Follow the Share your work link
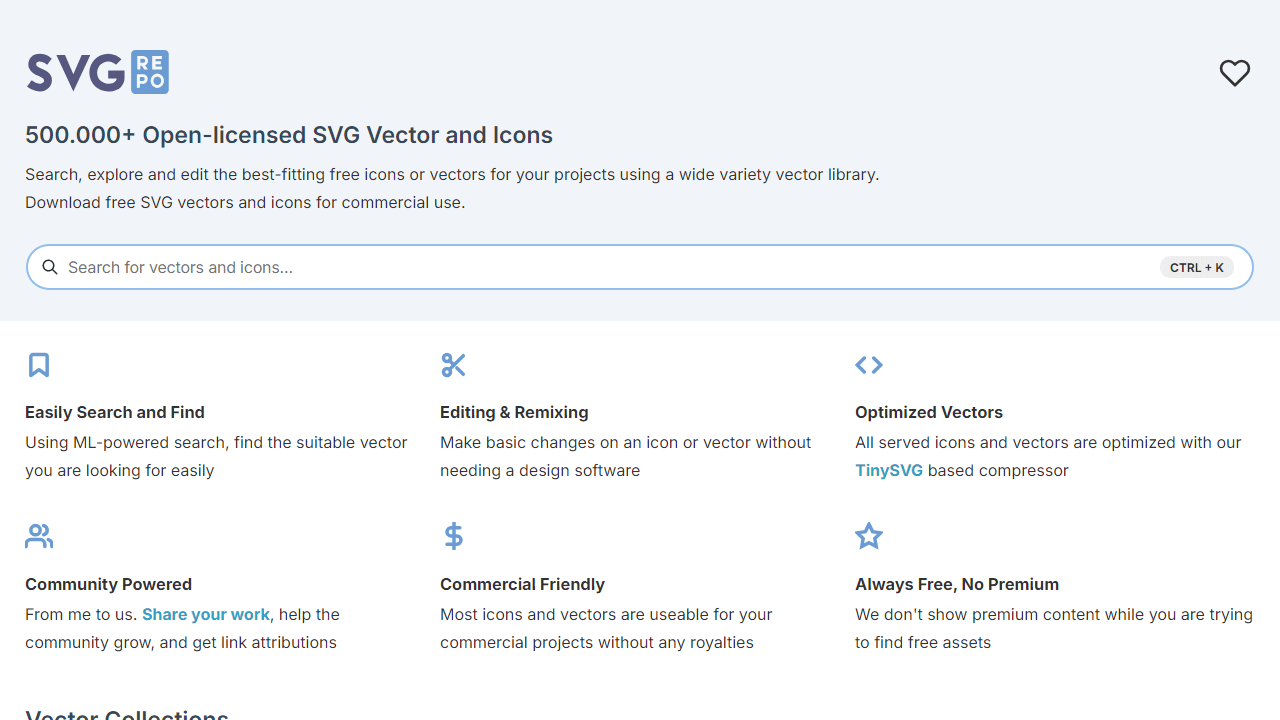 tap(206, 614)
